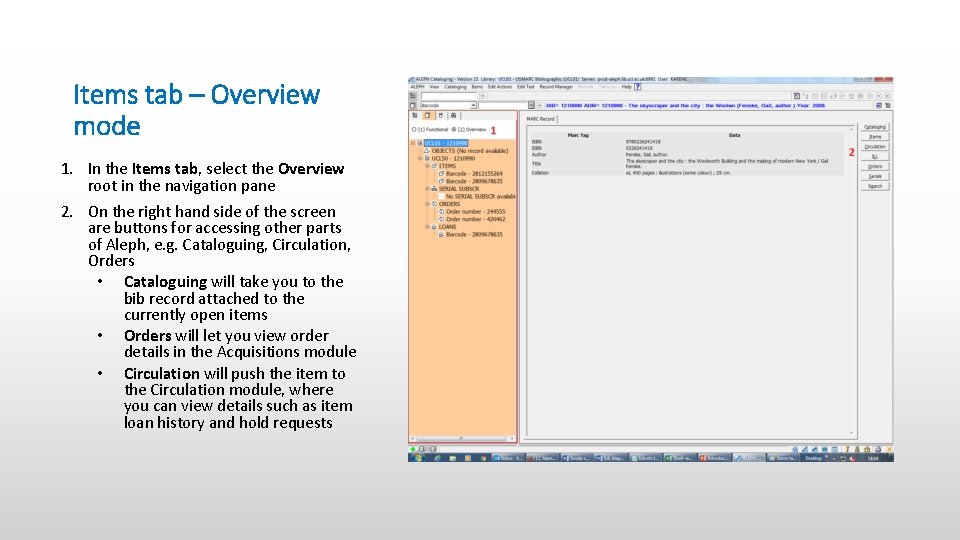The width and height of the screenshot is (960, 540).
Task: Collapse the LOANS branch expander
Action: pos(427,227)
